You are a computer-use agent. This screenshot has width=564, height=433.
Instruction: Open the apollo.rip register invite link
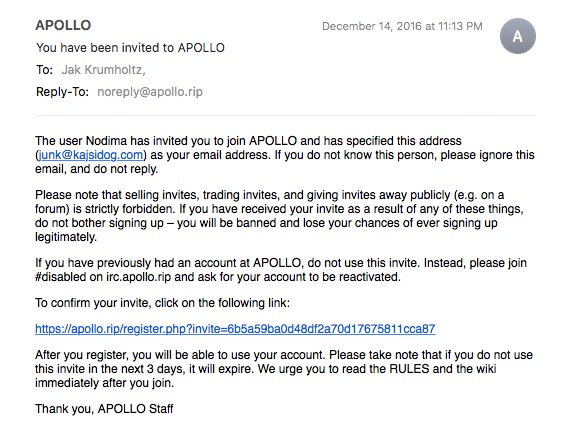point(235,329)
